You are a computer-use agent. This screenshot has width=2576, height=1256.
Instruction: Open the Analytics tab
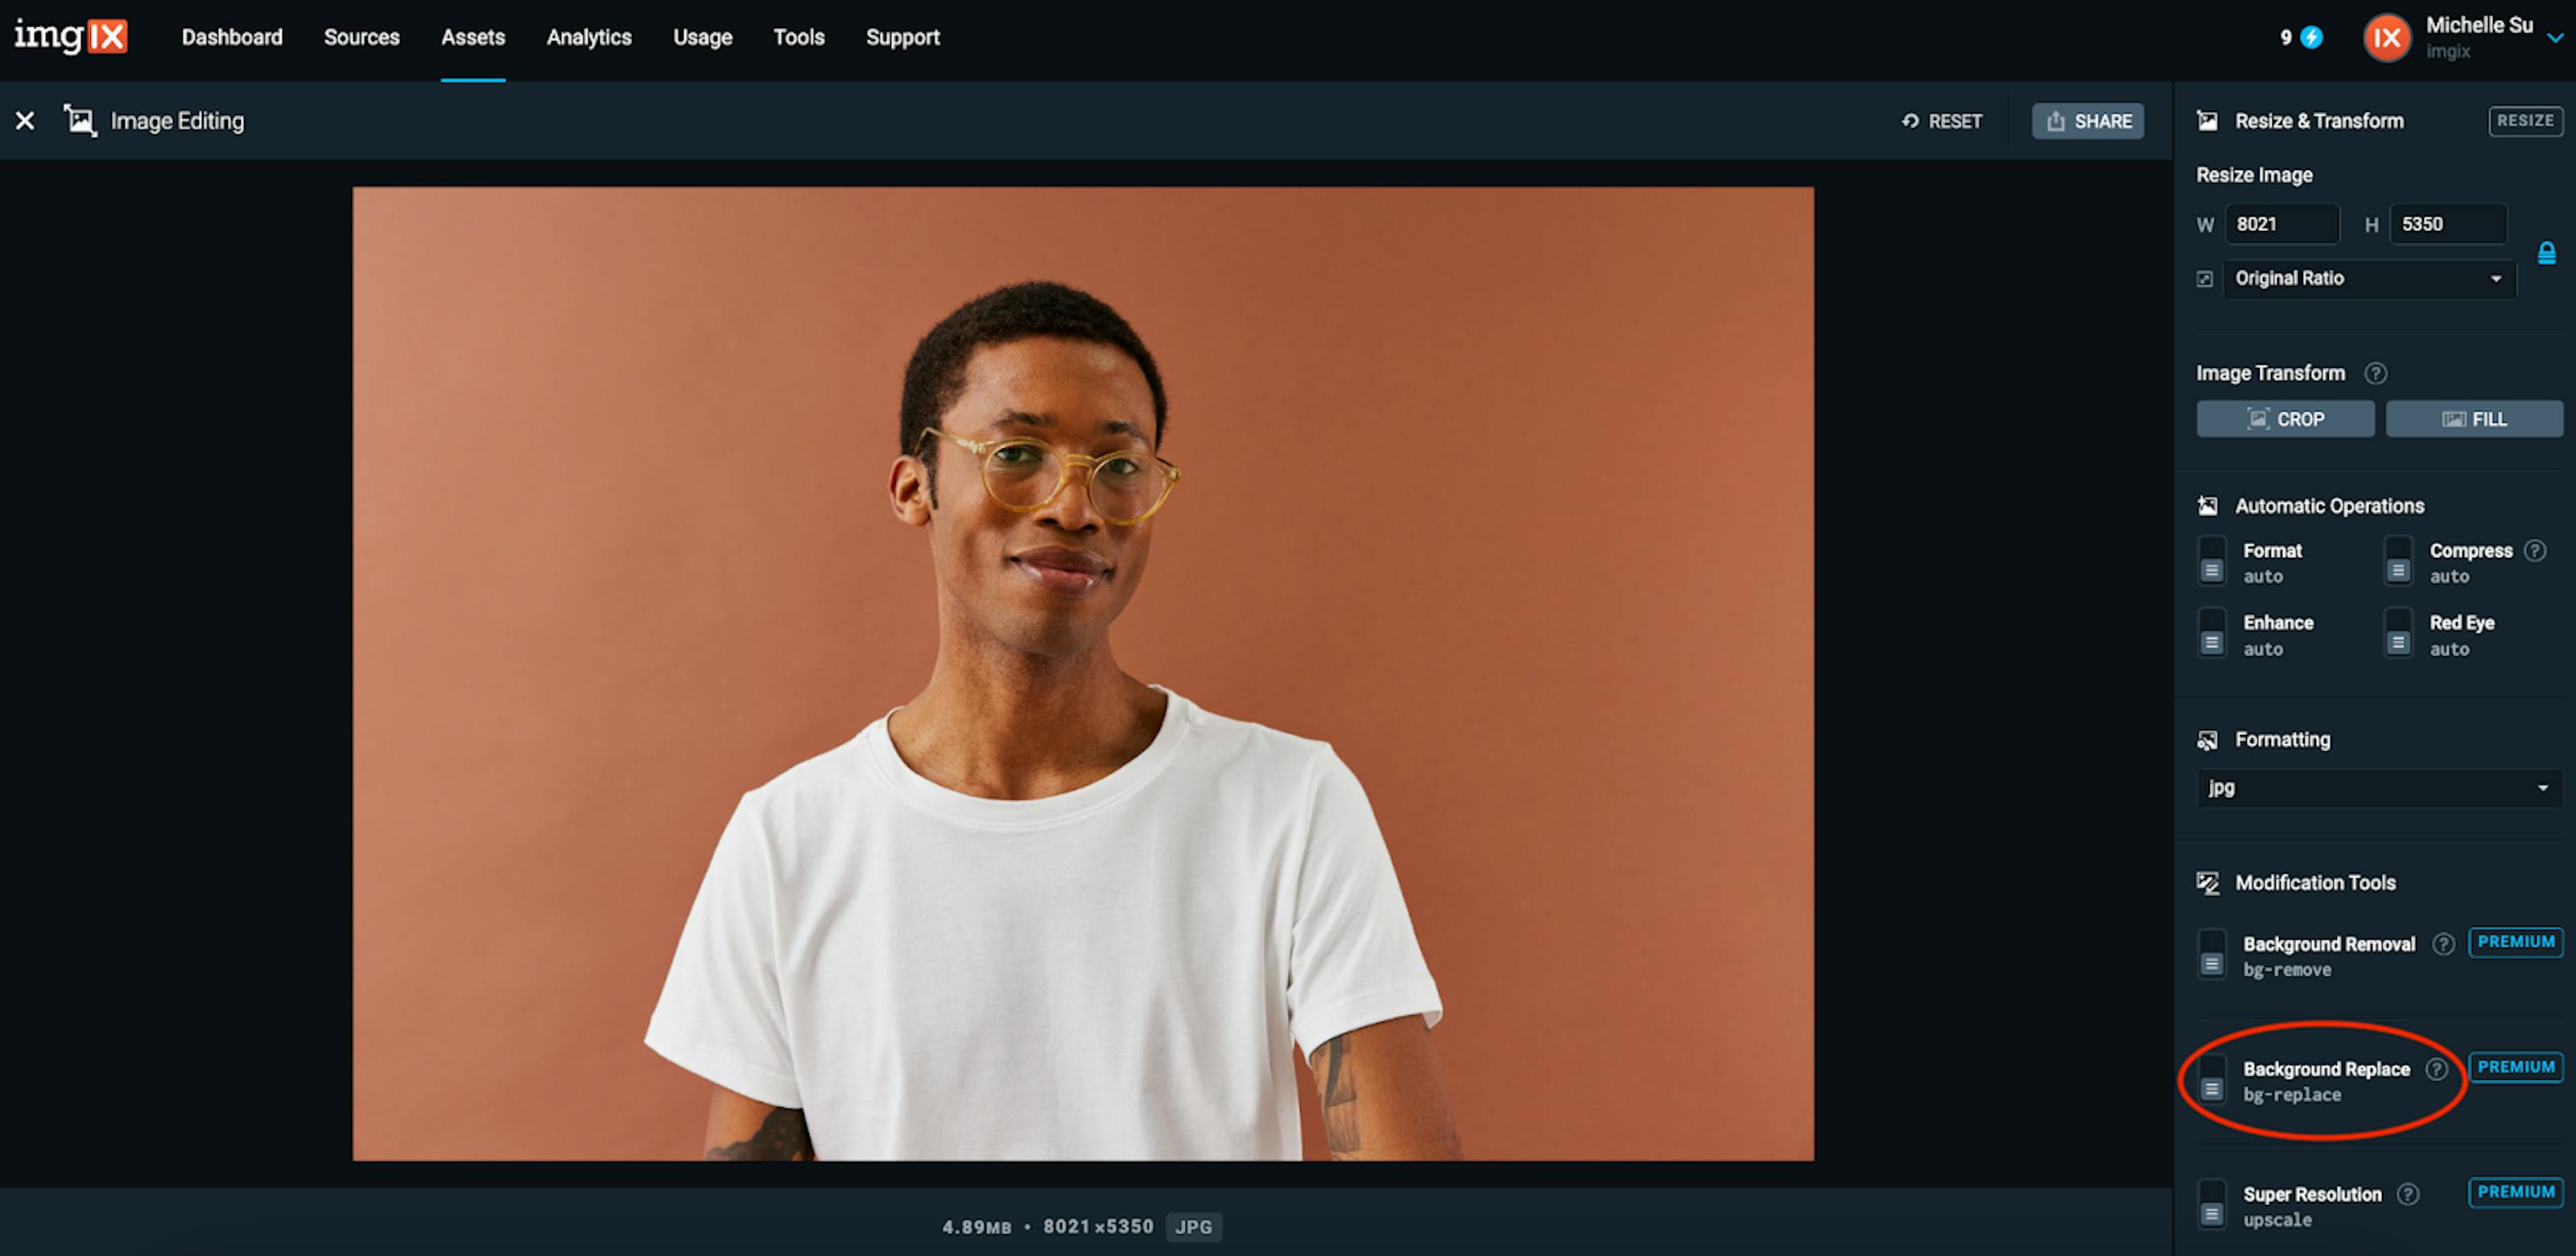[x=589, y=38]
